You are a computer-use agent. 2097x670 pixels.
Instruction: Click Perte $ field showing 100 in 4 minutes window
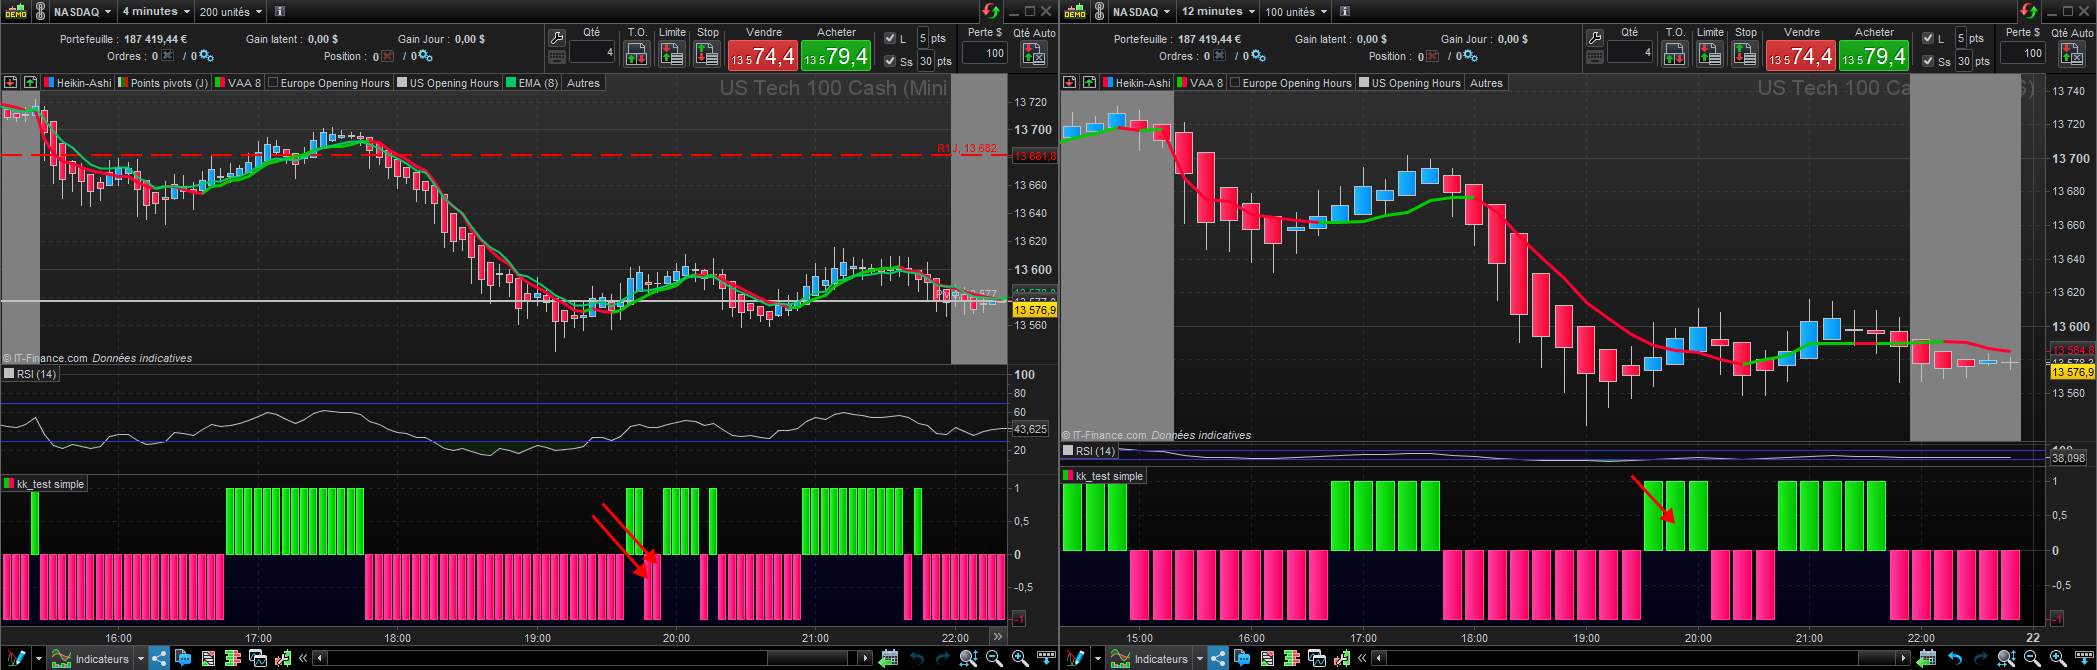point(985,53)
